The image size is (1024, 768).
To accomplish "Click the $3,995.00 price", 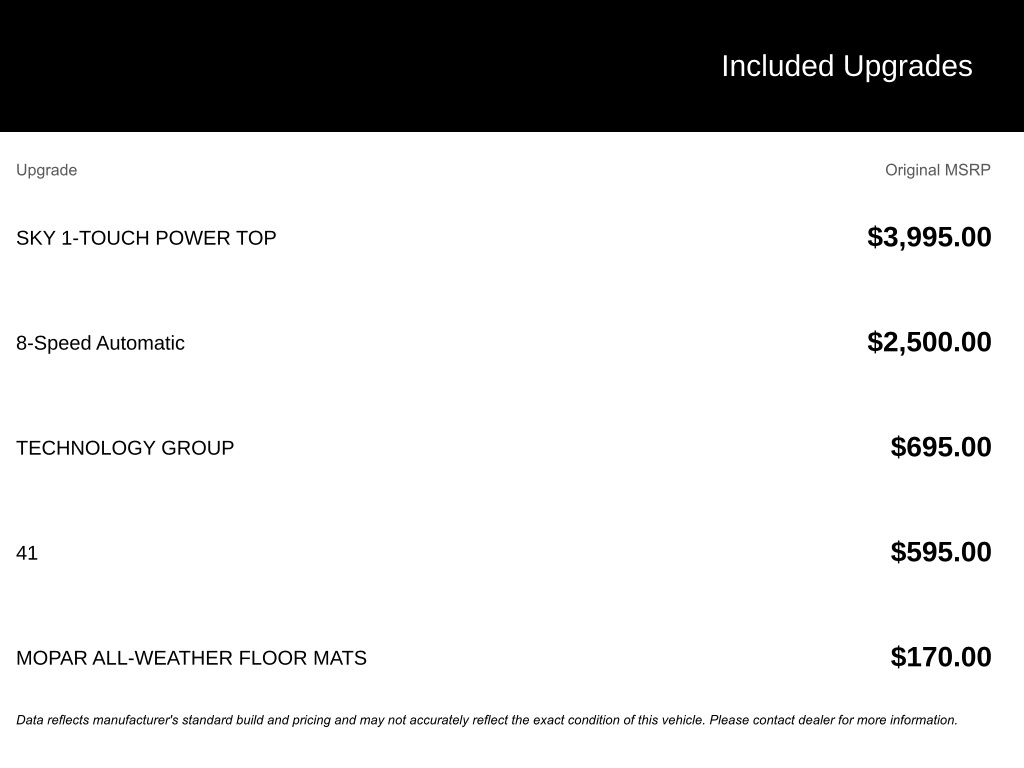I will 929,237.
